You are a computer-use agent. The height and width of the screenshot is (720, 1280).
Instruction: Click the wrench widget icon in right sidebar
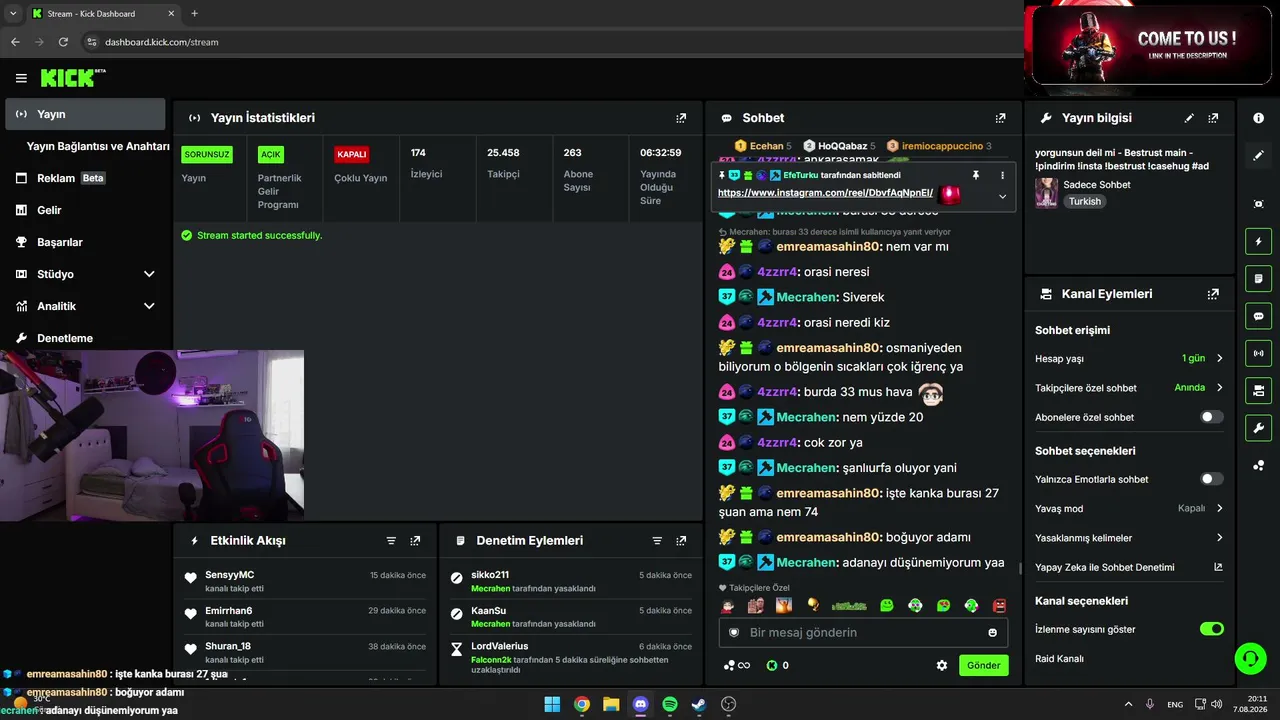1258,428
